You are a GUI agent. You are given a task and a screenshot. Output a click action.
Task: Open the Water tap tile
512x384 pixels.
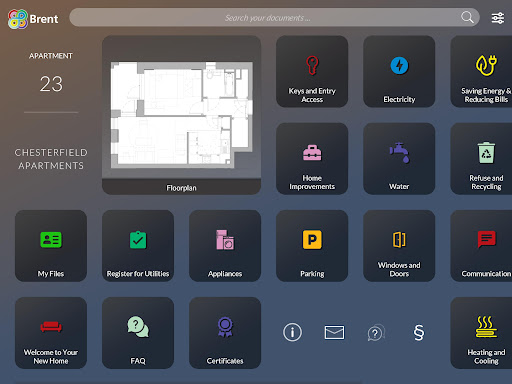[x=399, y=159]
